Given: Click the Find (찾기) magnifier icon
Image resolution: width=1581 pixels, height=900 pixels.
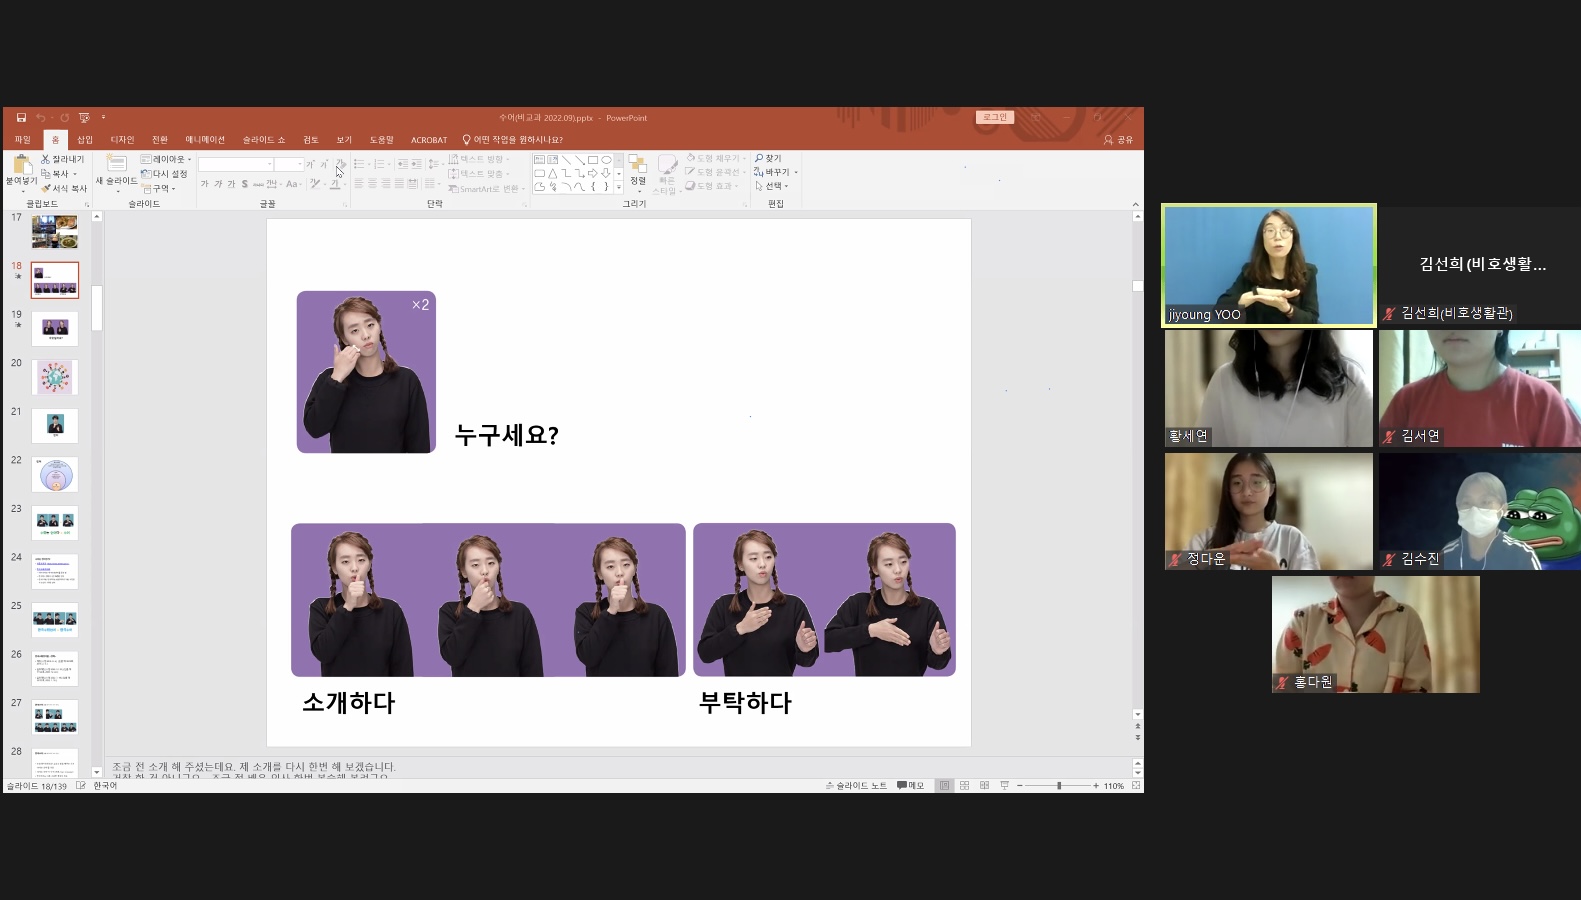Looking at the screenshot, I should point(760,158).
